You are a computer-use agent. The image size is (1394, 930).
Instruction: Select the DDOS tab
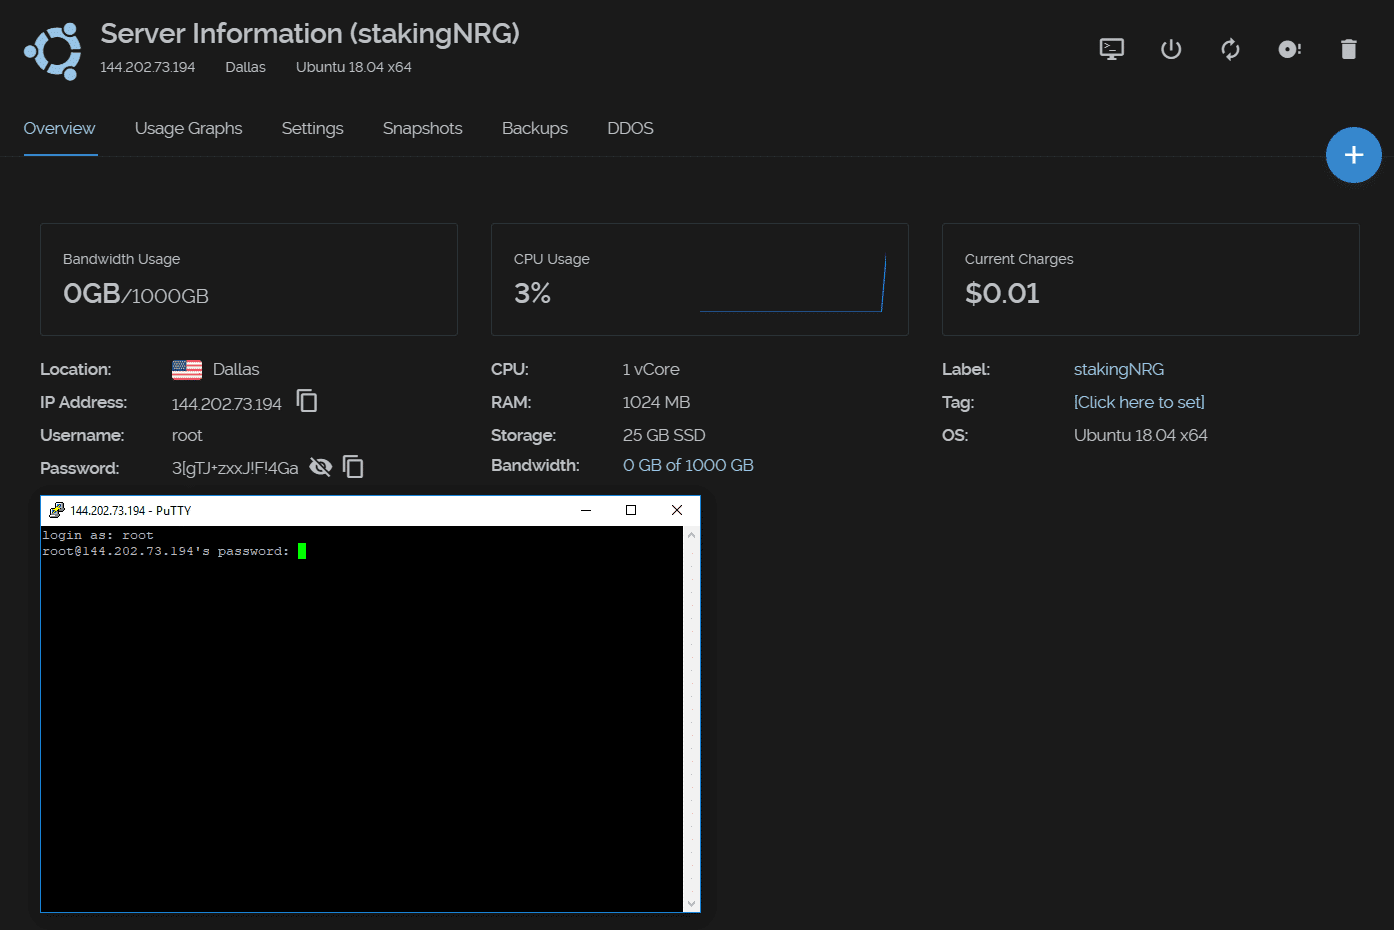pos(630,128)
